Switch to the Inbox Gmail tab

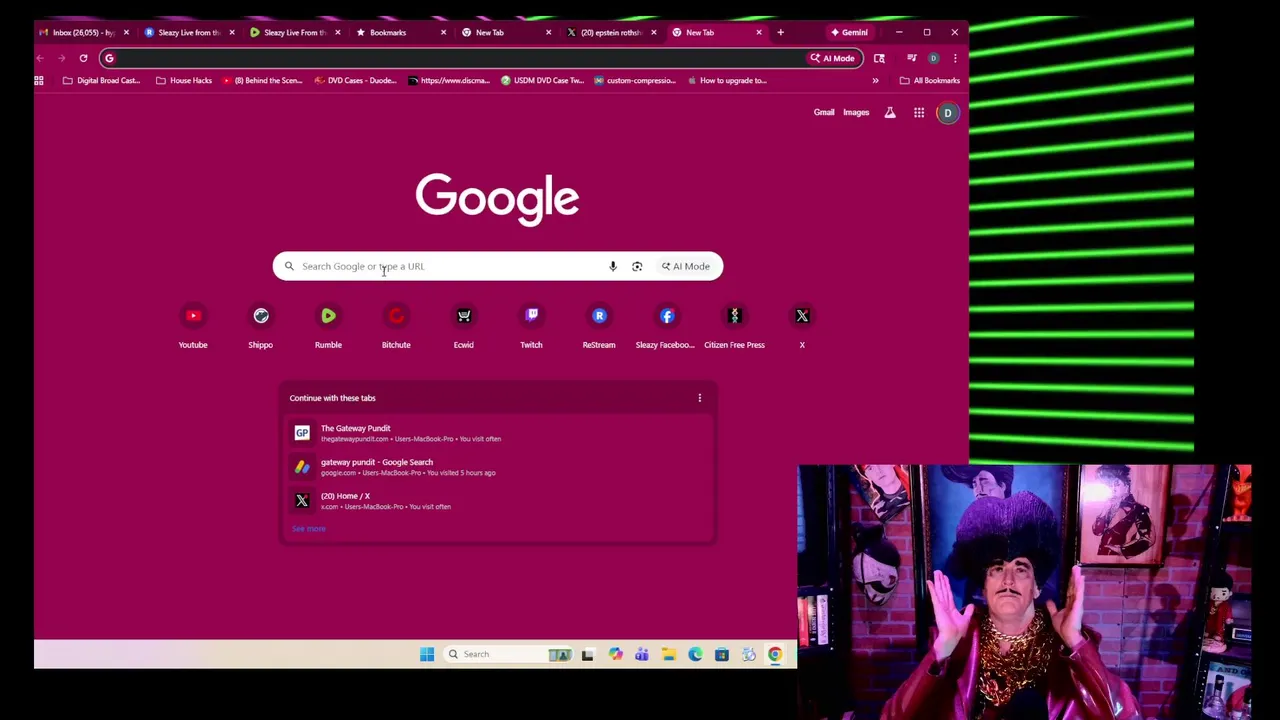84,32
